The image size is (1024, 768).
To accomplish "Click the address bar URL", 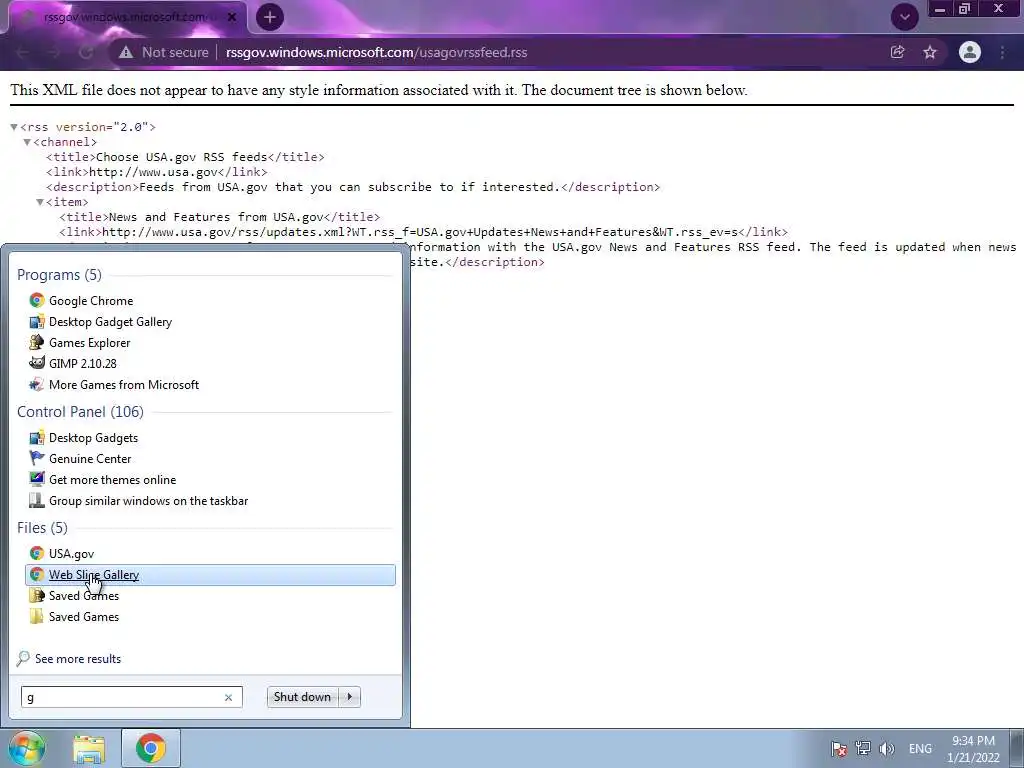I will [x=376, y=52].
